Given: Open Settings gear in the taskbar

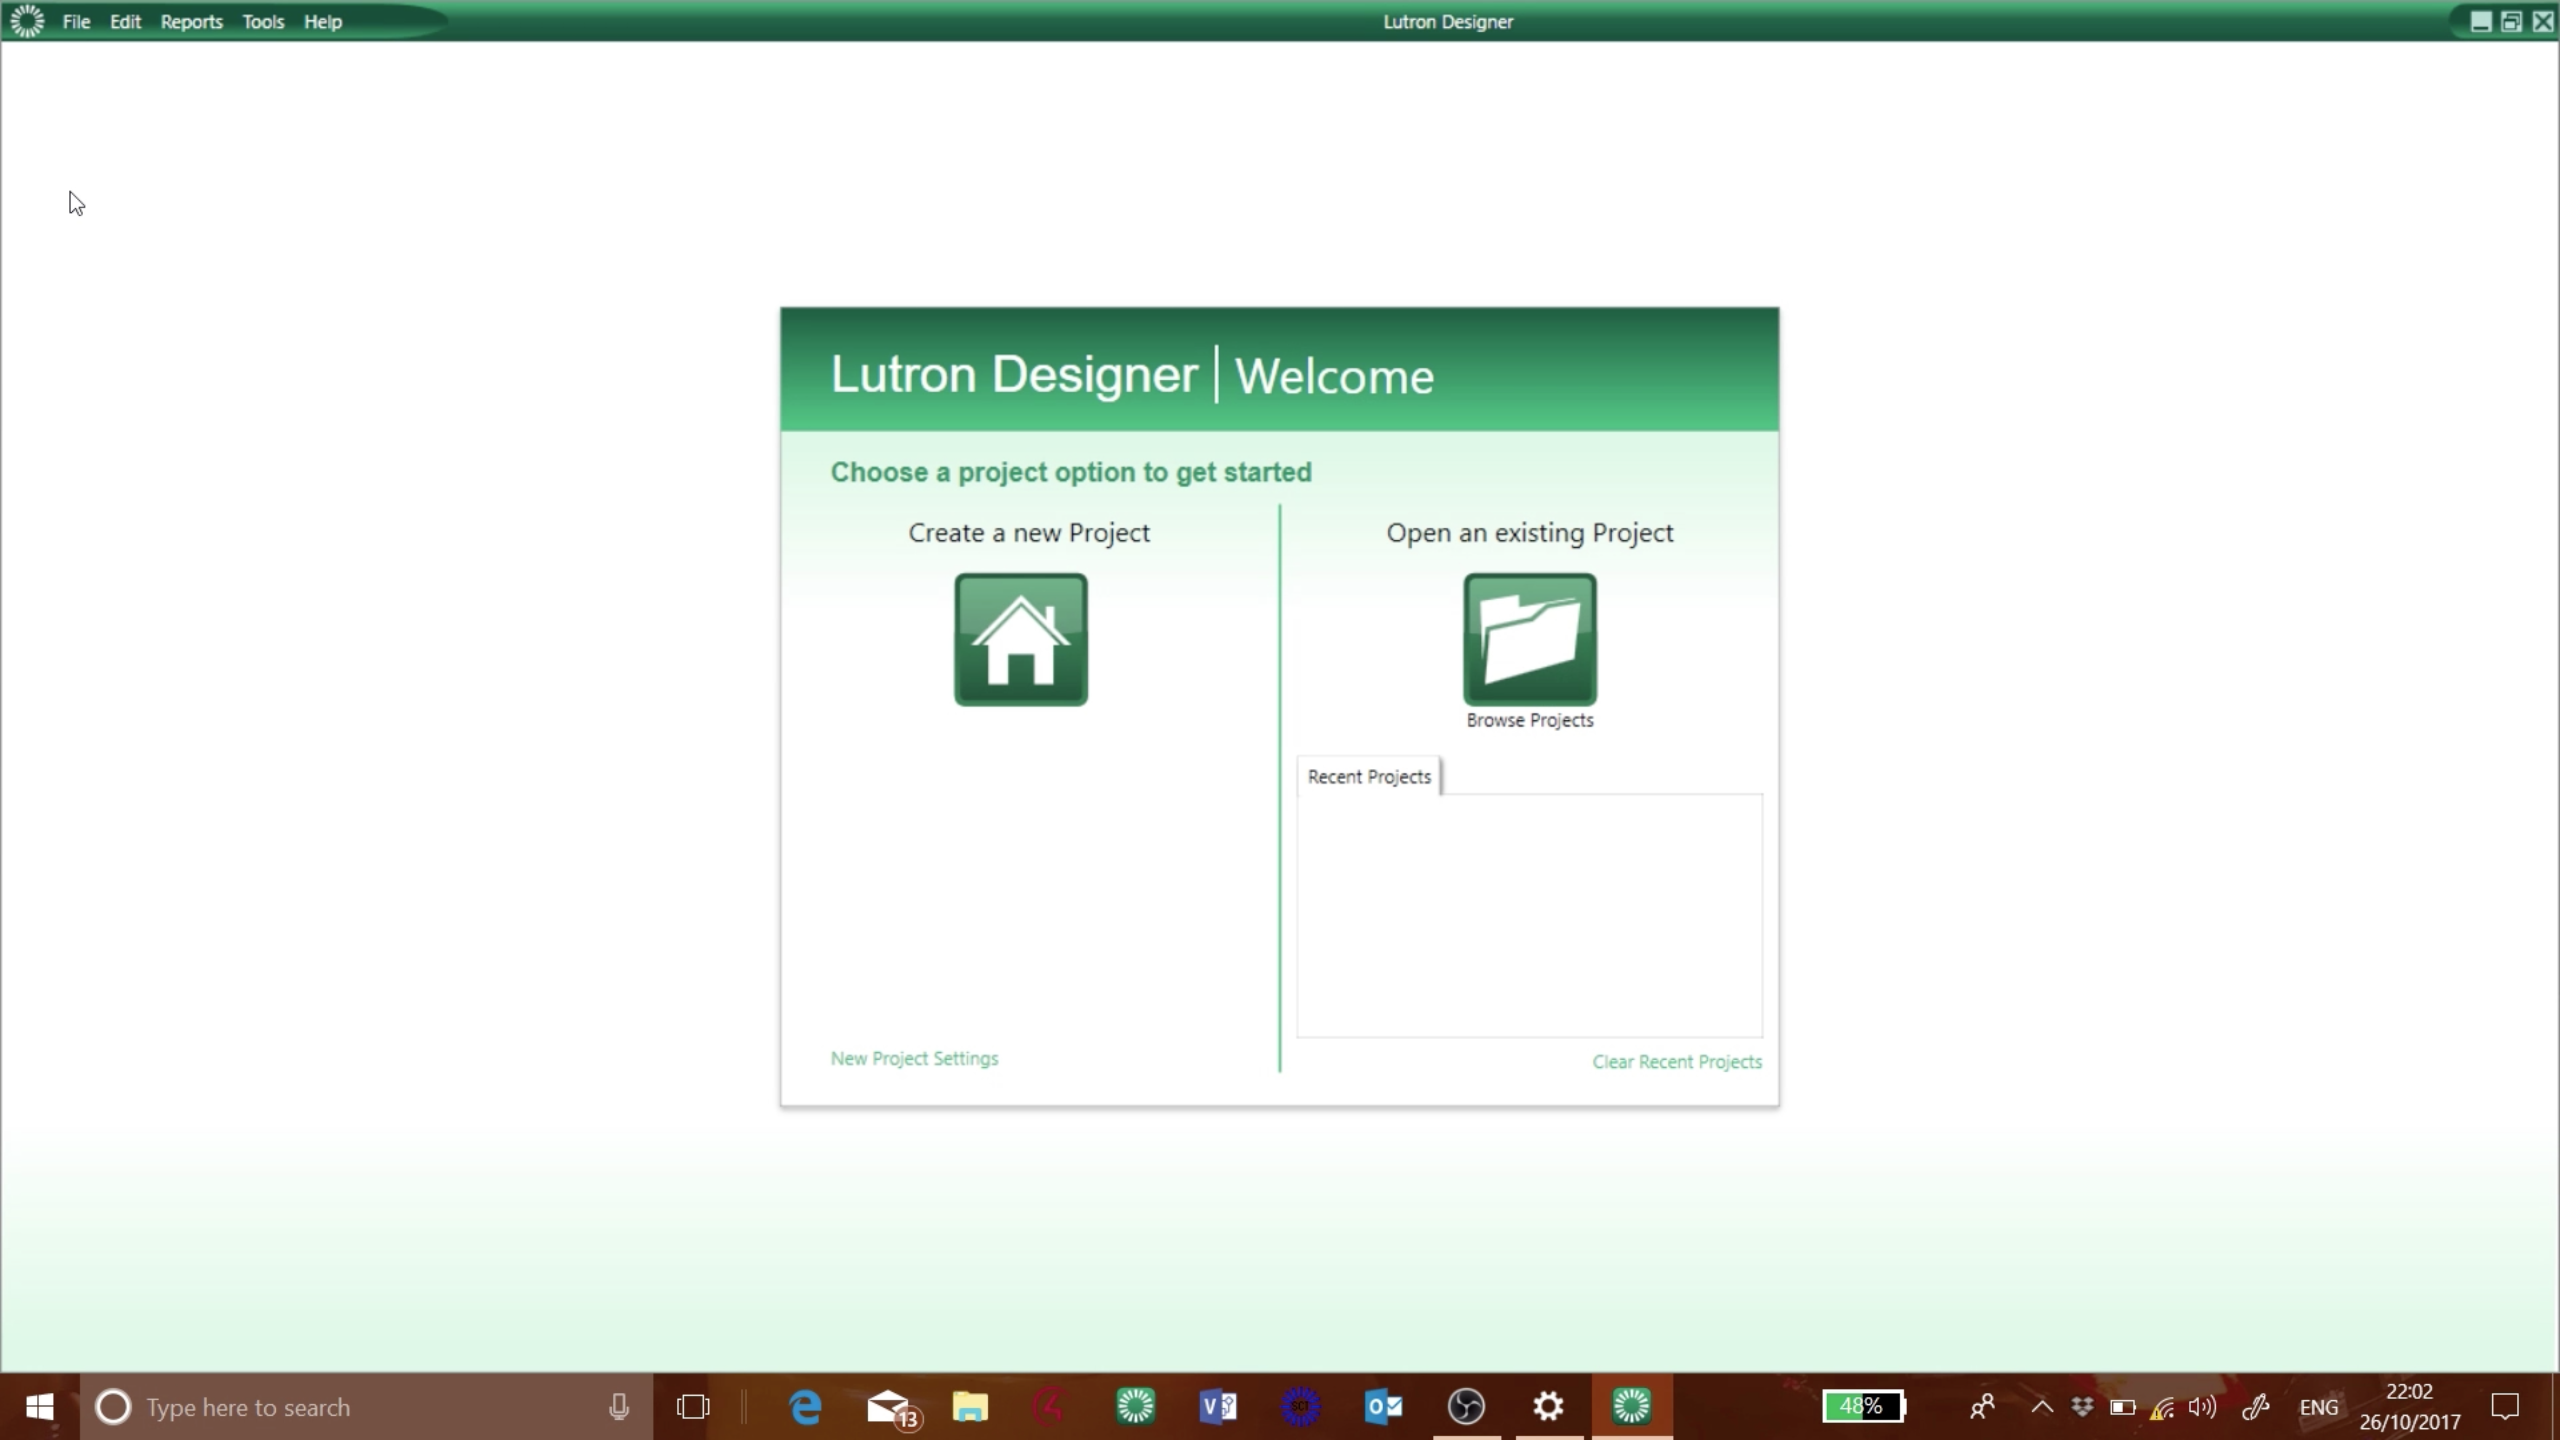Looking at the screenshot, I should point(1548,1407).
